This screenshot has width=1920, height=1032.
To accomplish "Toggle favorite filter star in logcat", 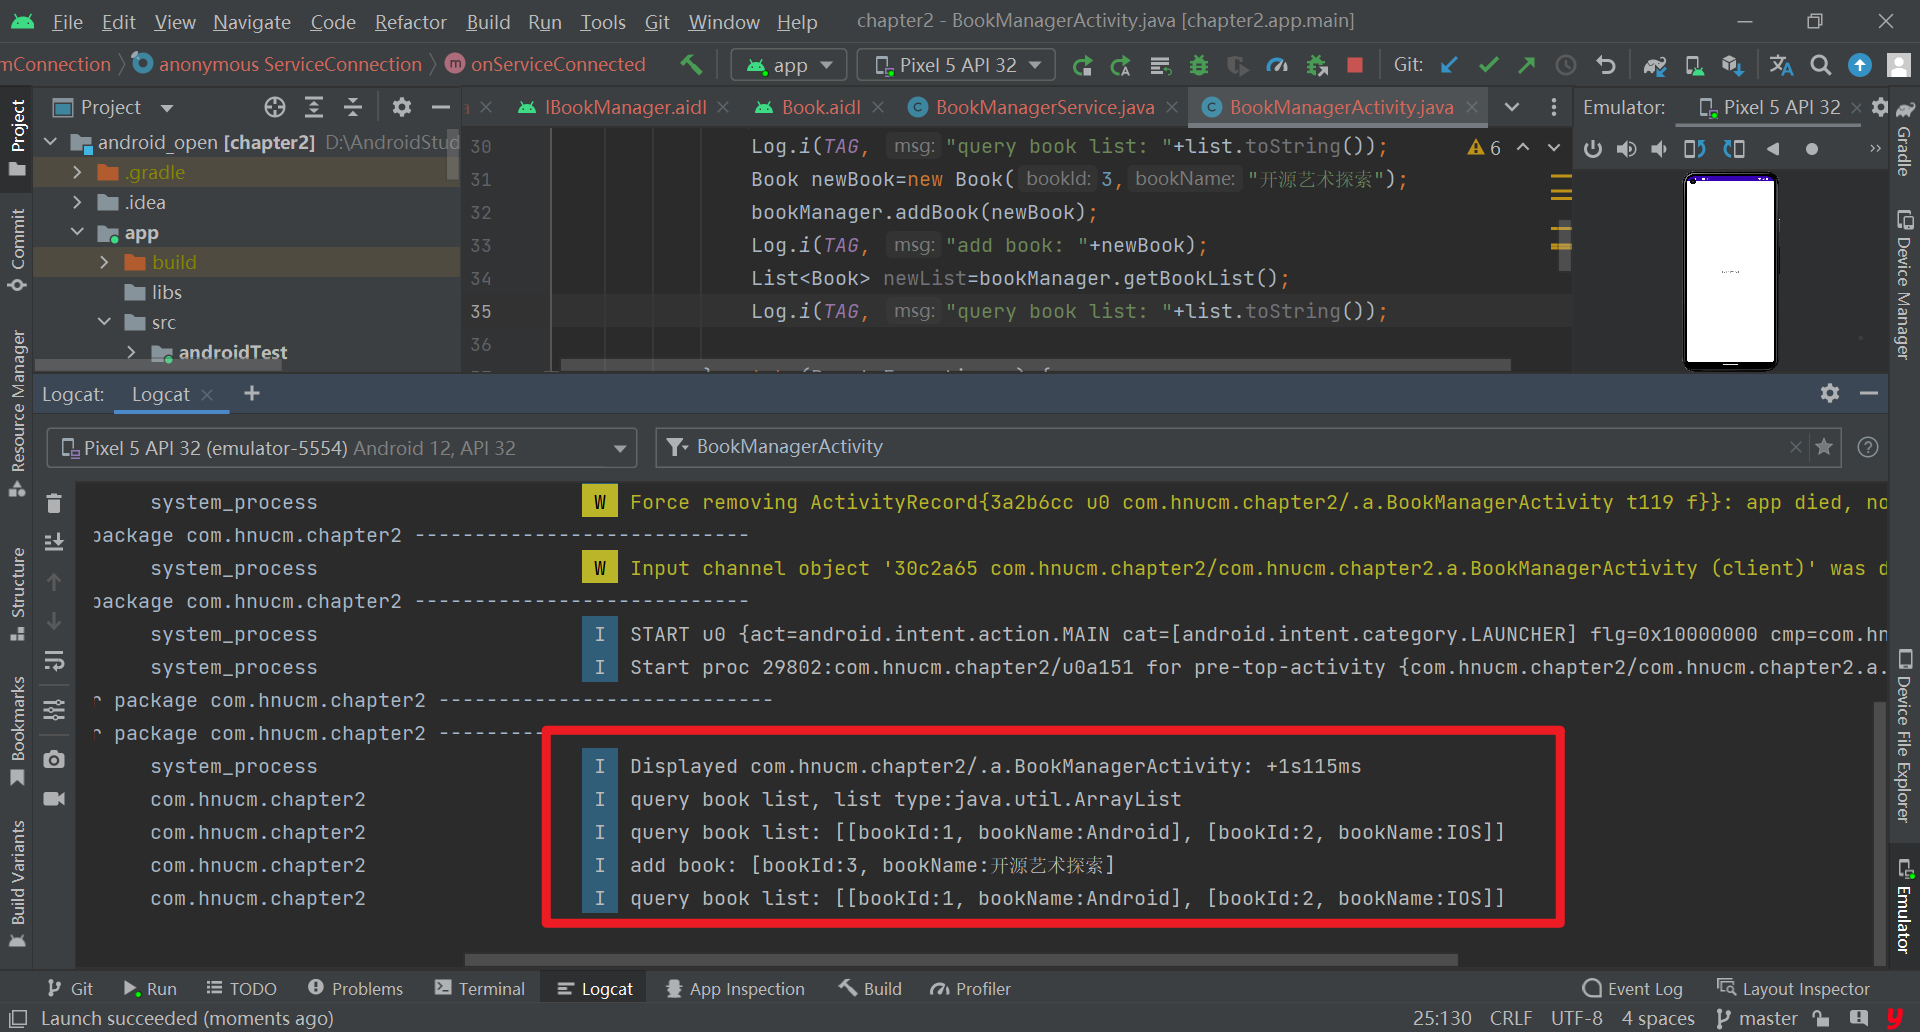I will 1824,447.
